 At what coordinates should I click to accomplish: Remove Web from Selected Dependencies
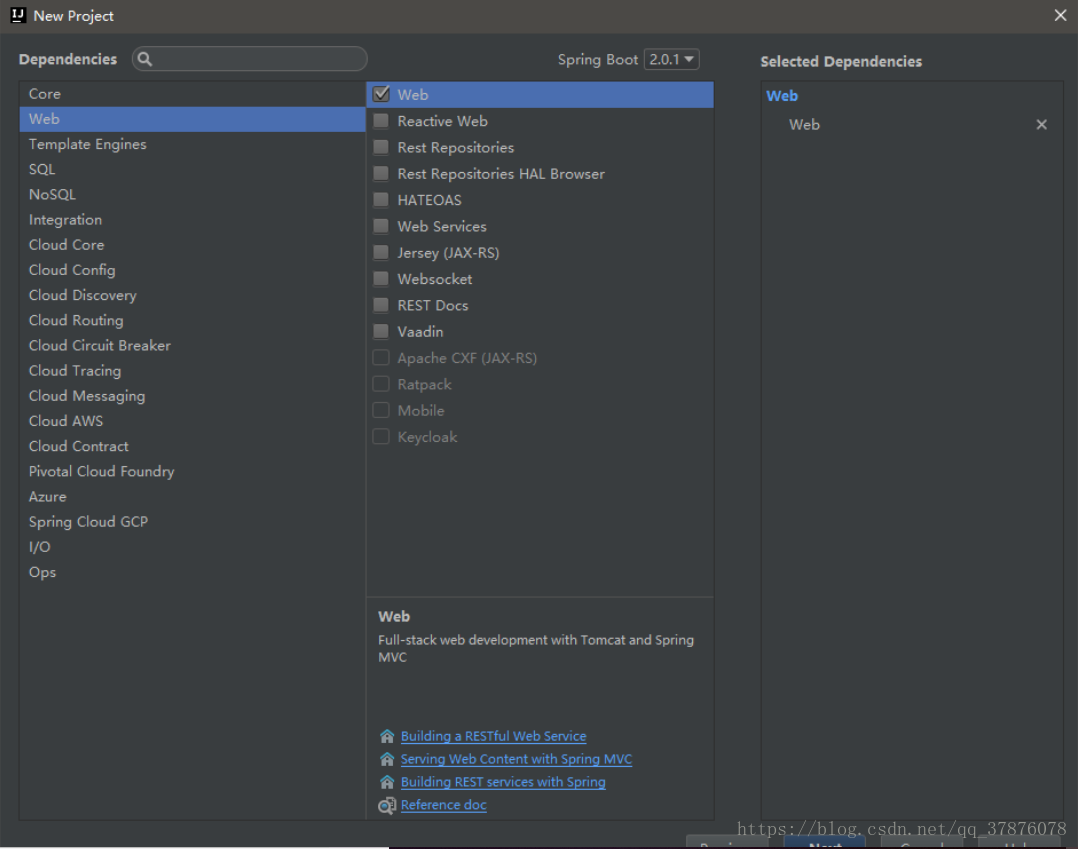(1042, 124)
